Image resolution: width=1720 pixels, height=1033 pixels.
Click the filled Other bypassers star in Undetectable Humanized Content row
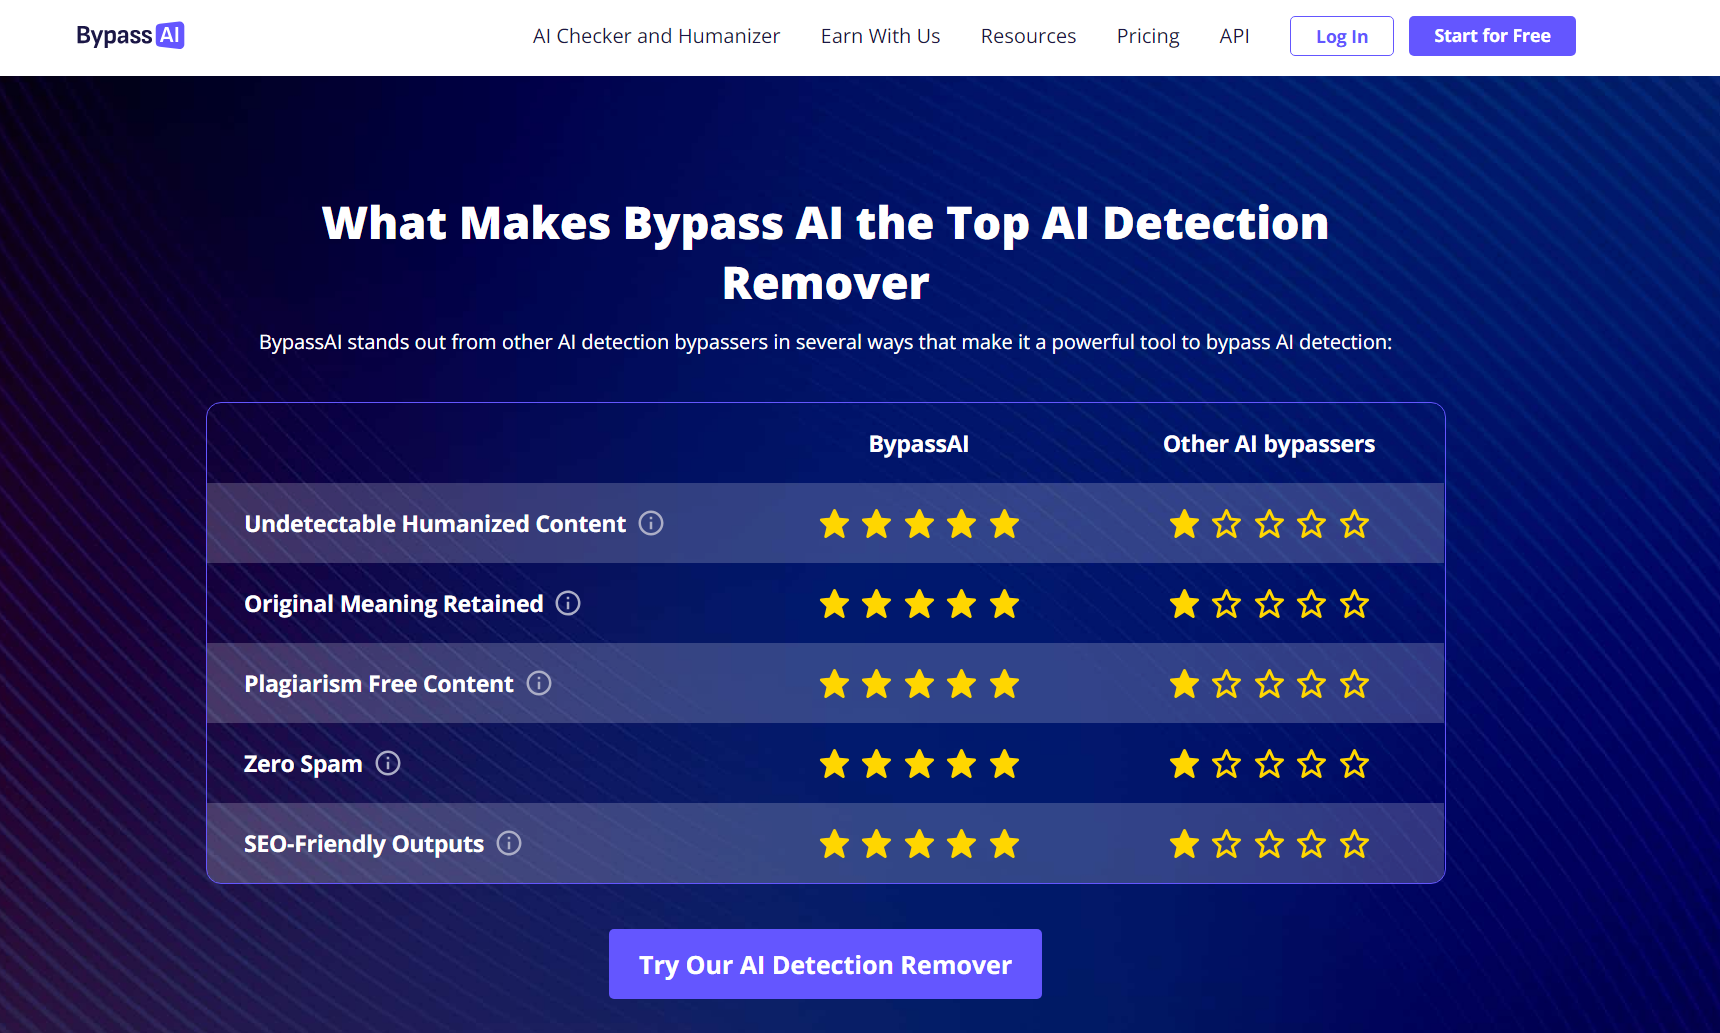[x=1184, y=524]
